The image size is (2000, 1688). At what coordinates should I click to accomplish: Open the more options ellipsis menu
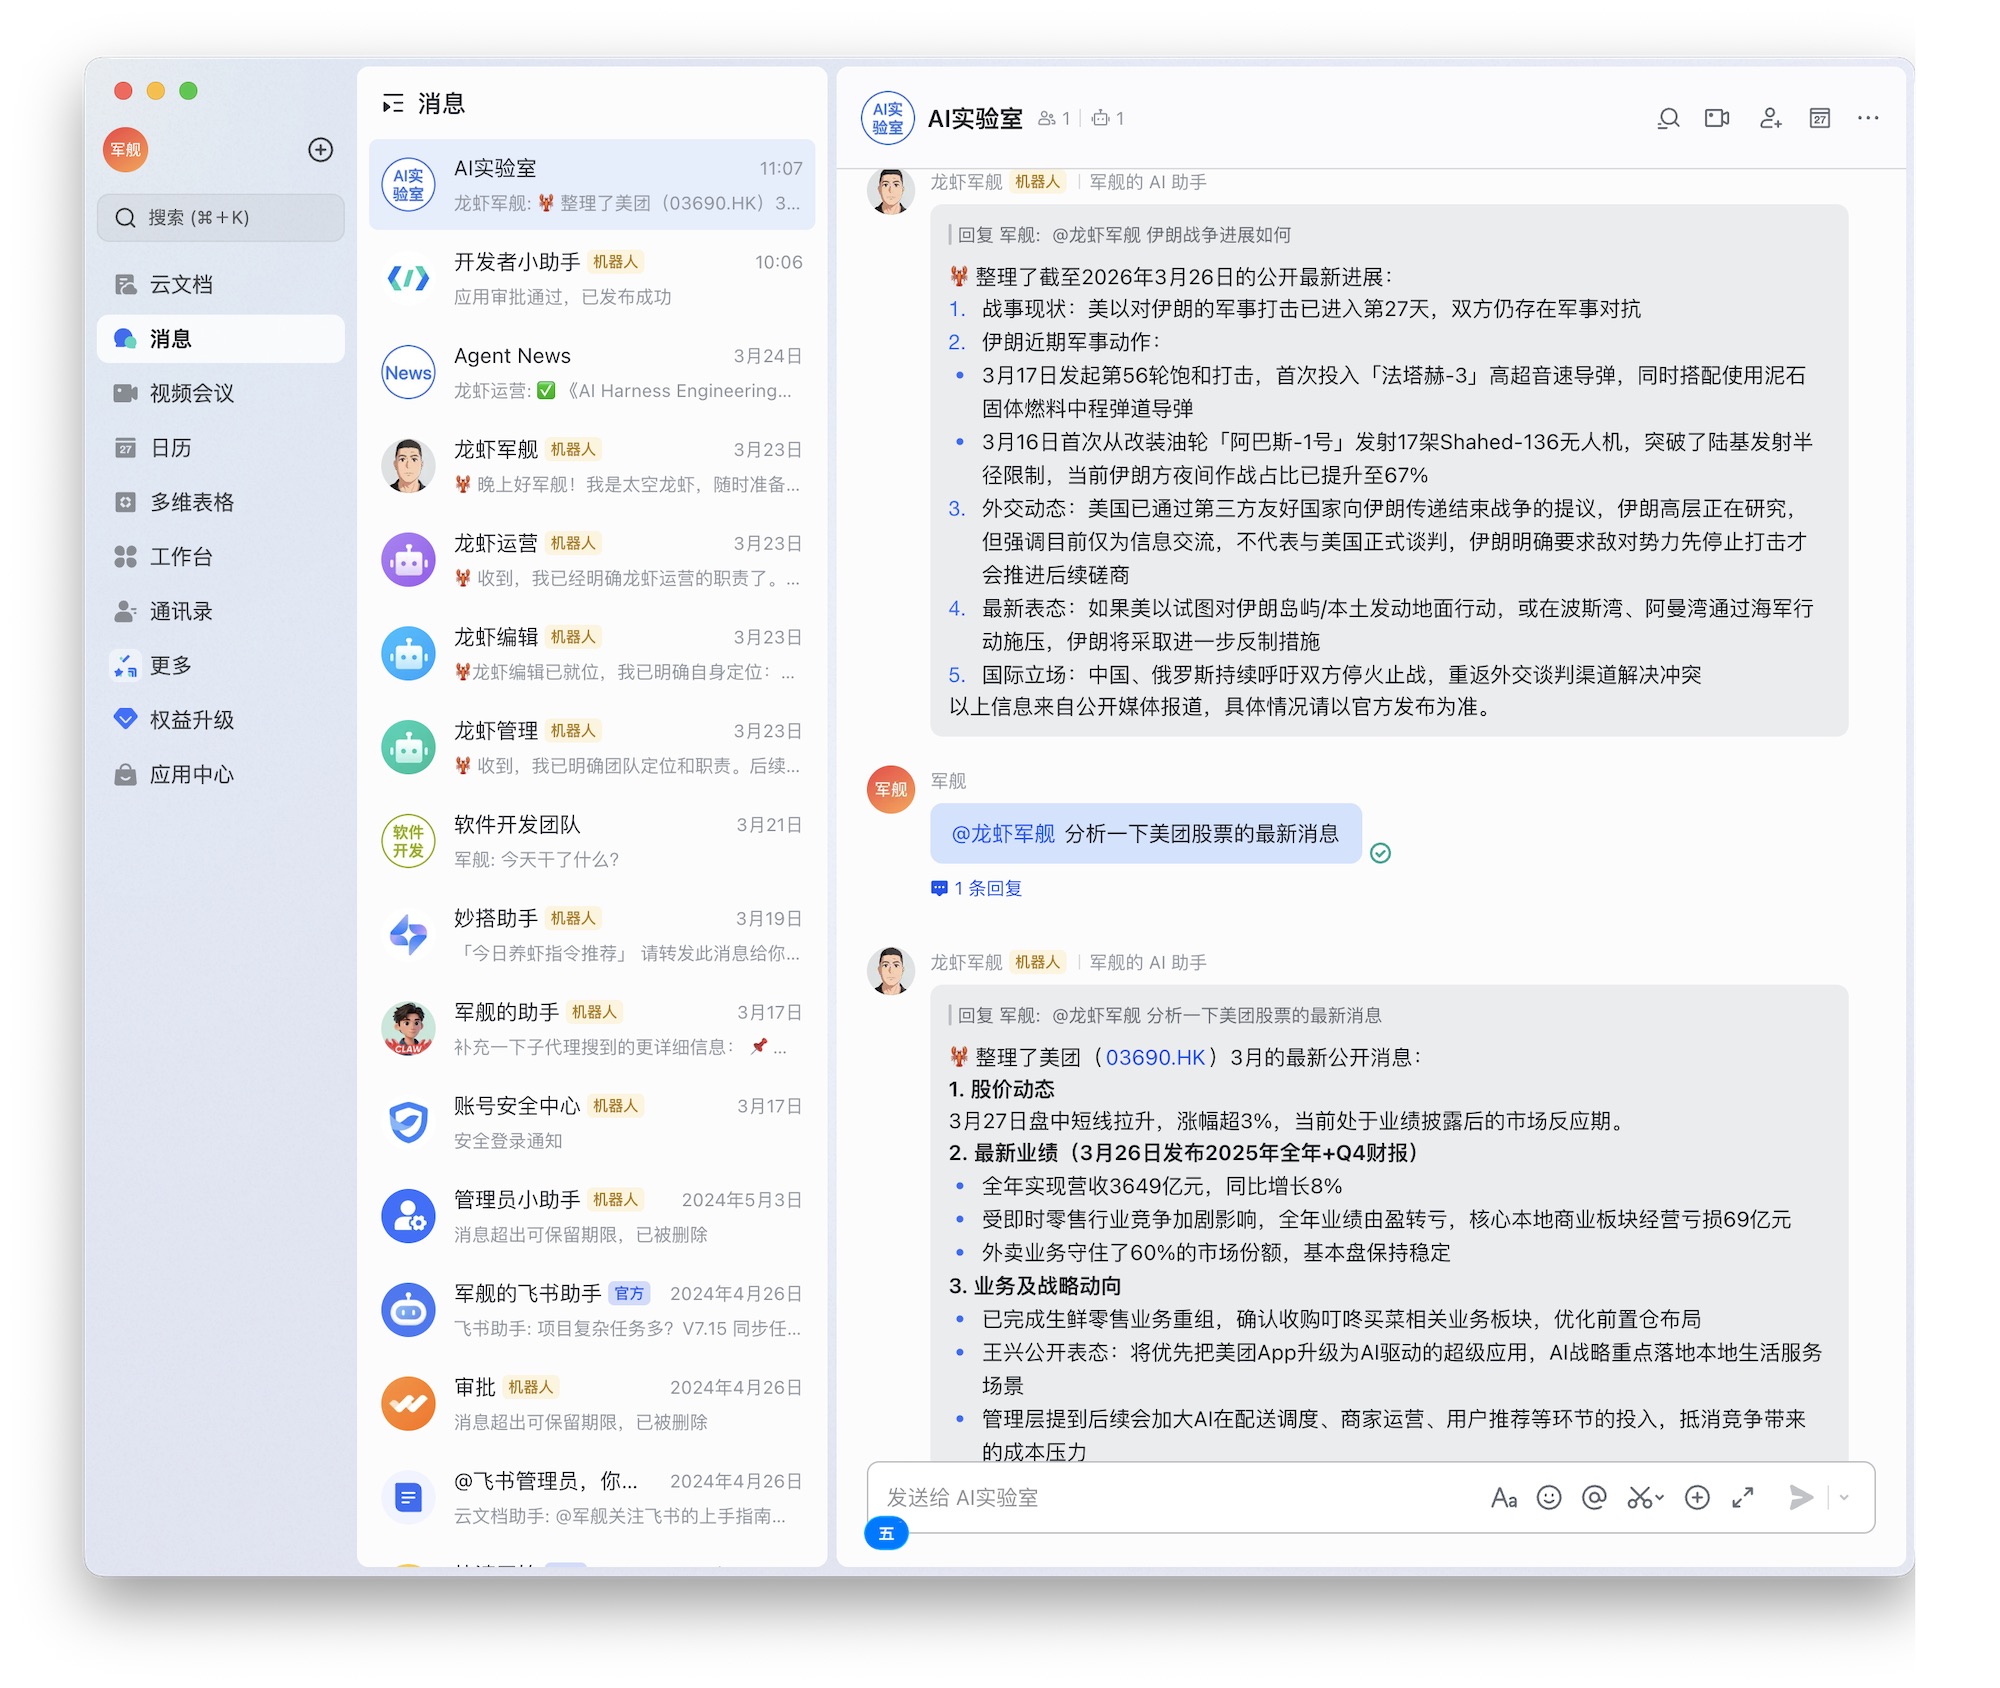click(x=1867, y=118)
